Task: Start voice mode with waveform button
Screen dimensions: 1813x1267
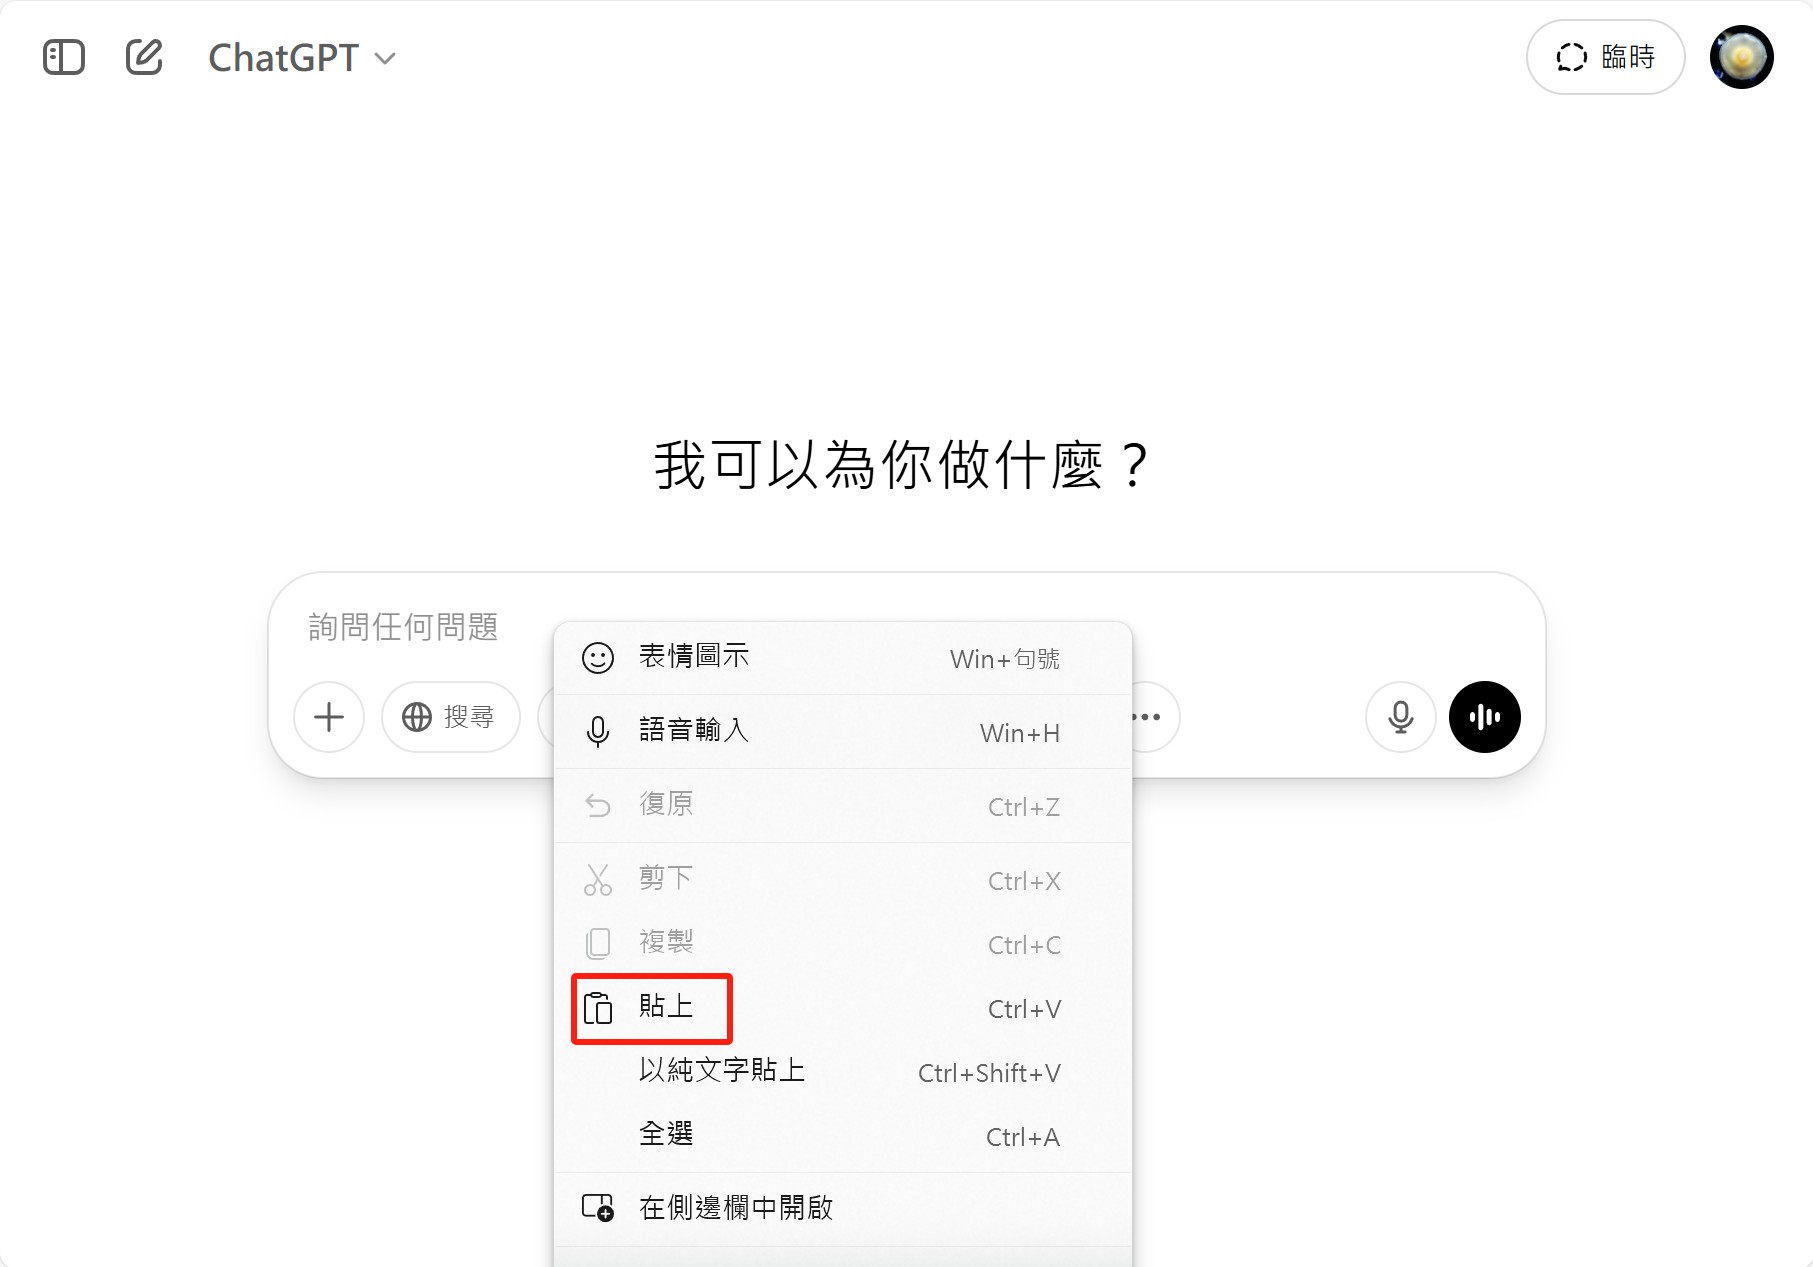Action: tap(1485, 717)
